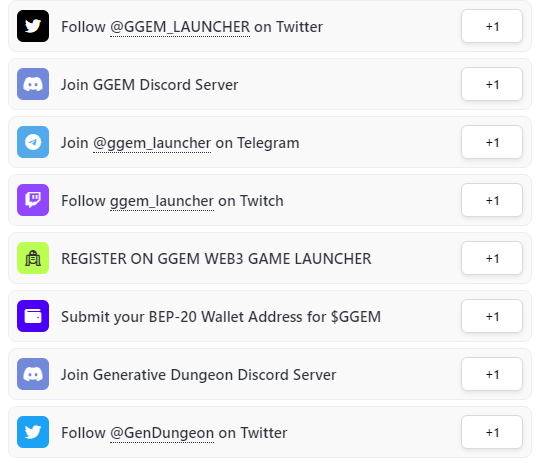Image resolution: width=540 pixels, height=464 pixels.
Task: Claim +1 for submitting BEP-20 wallet address
Action: (492, 316)
